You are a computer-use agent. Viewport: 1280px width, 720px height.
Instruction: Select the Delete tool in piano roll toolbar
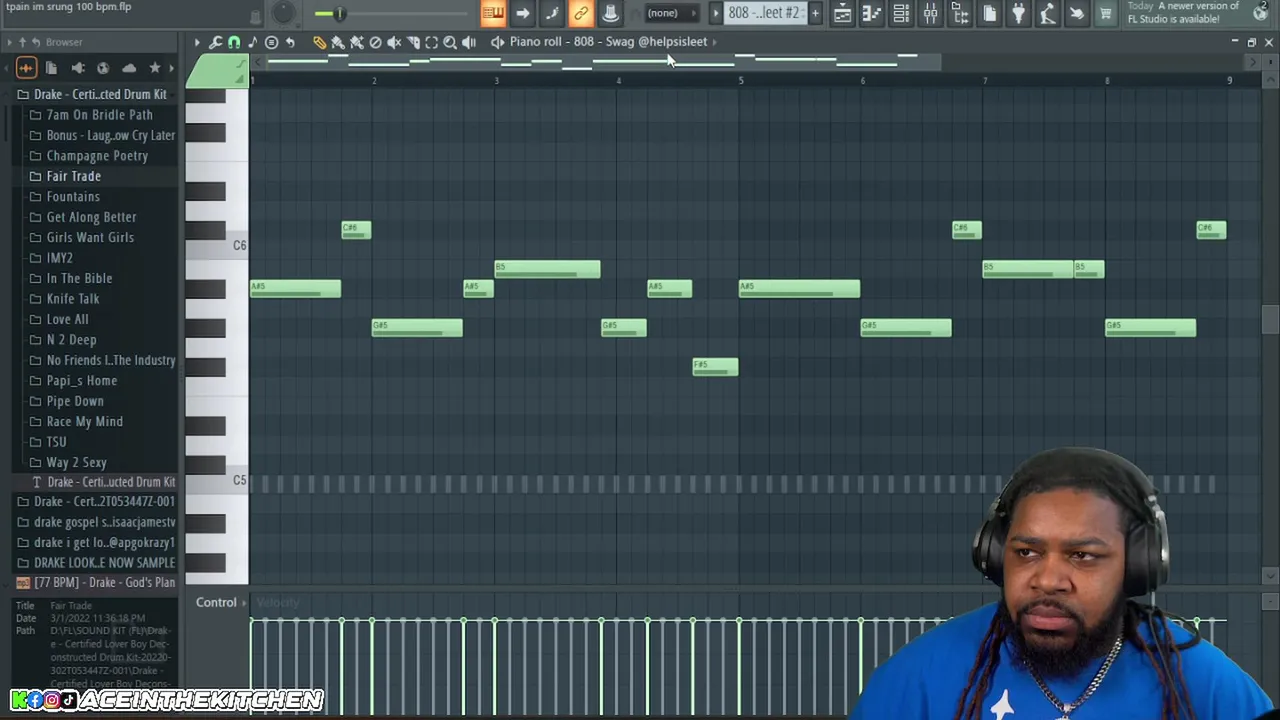(x=375, y=42)
